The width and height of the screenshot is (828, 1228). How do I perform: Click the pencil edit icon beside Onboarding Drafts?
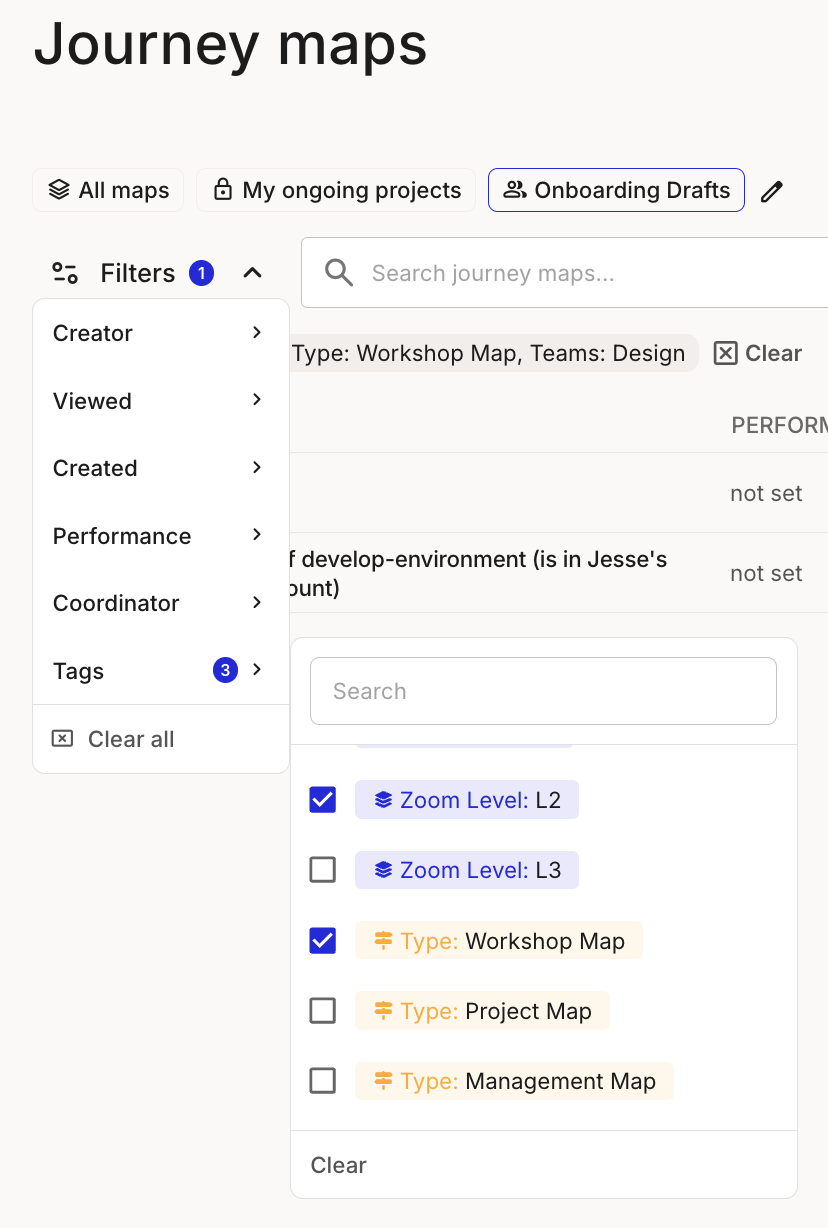tap(771, 192)
